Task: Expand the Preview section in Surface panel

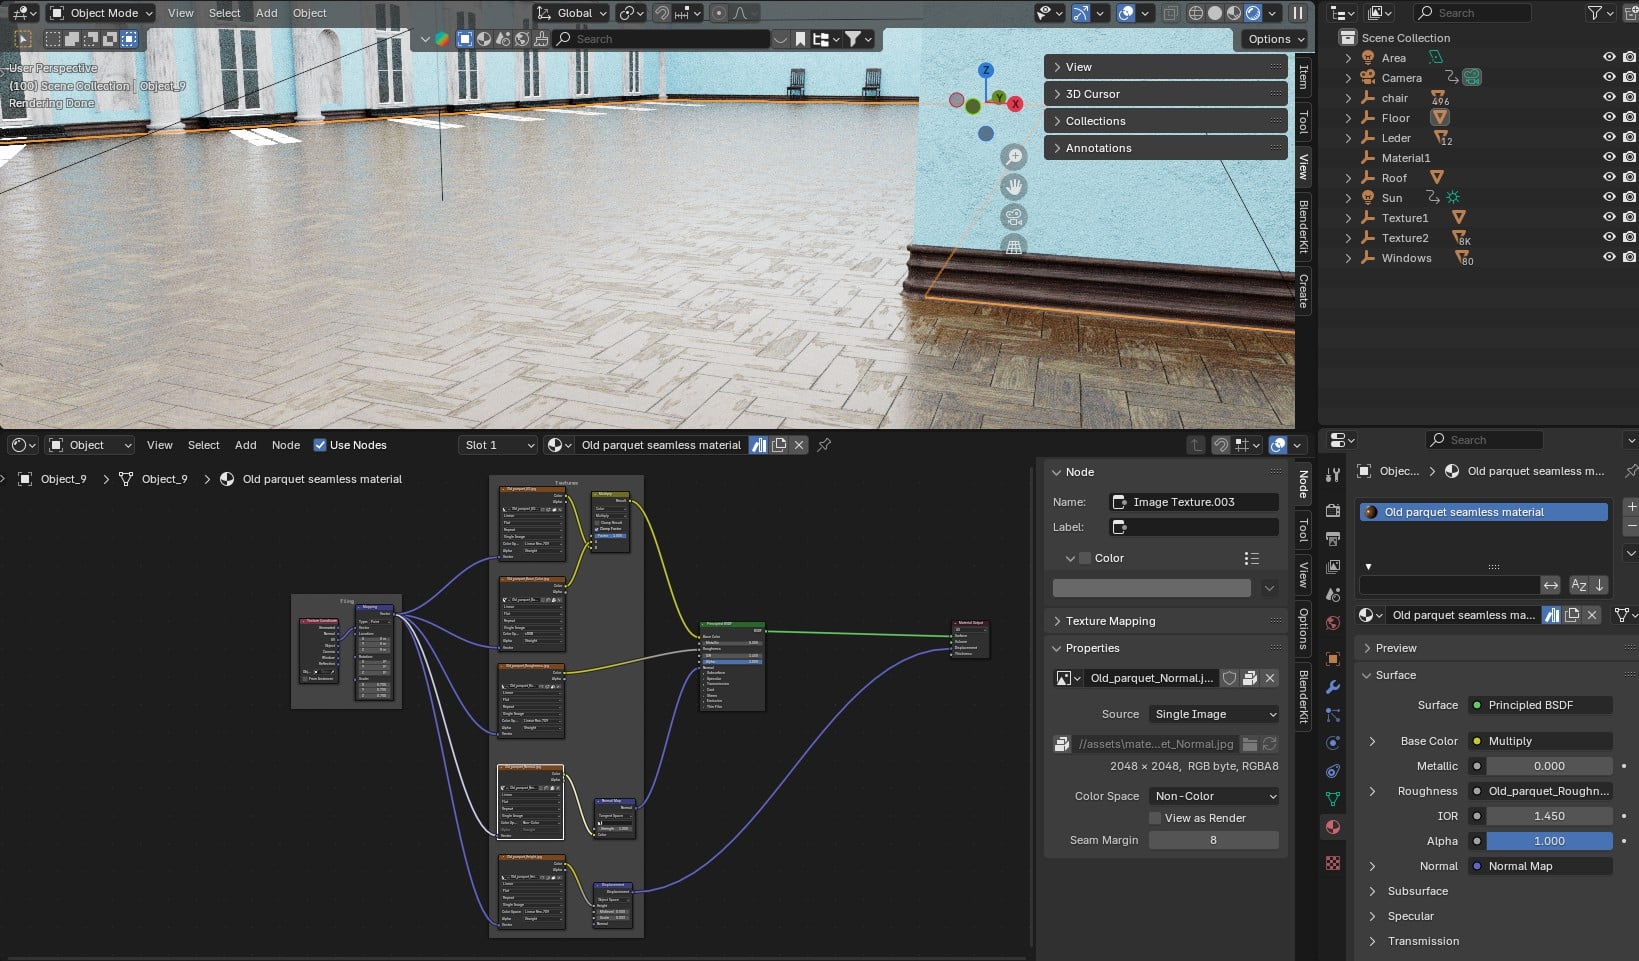Action: (1396, 648)
